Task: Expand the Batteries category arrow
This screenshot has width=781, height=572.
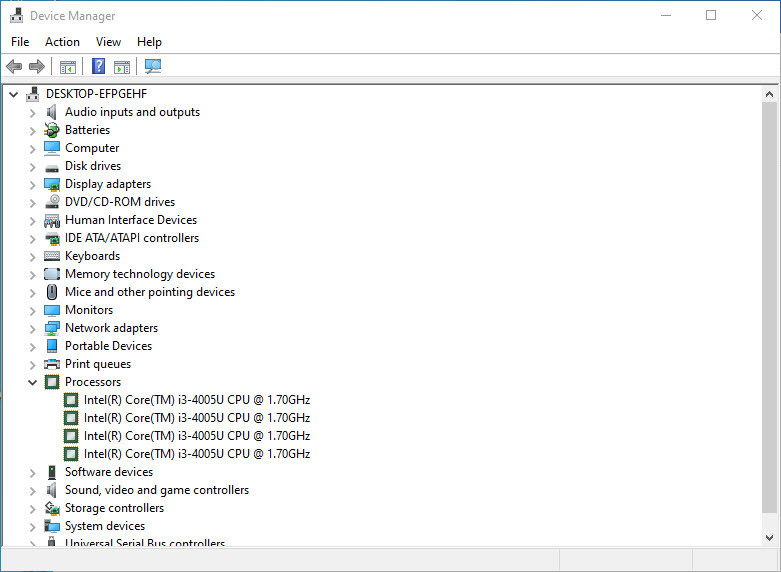Action: pyautogui.click(x=32, y=131)
